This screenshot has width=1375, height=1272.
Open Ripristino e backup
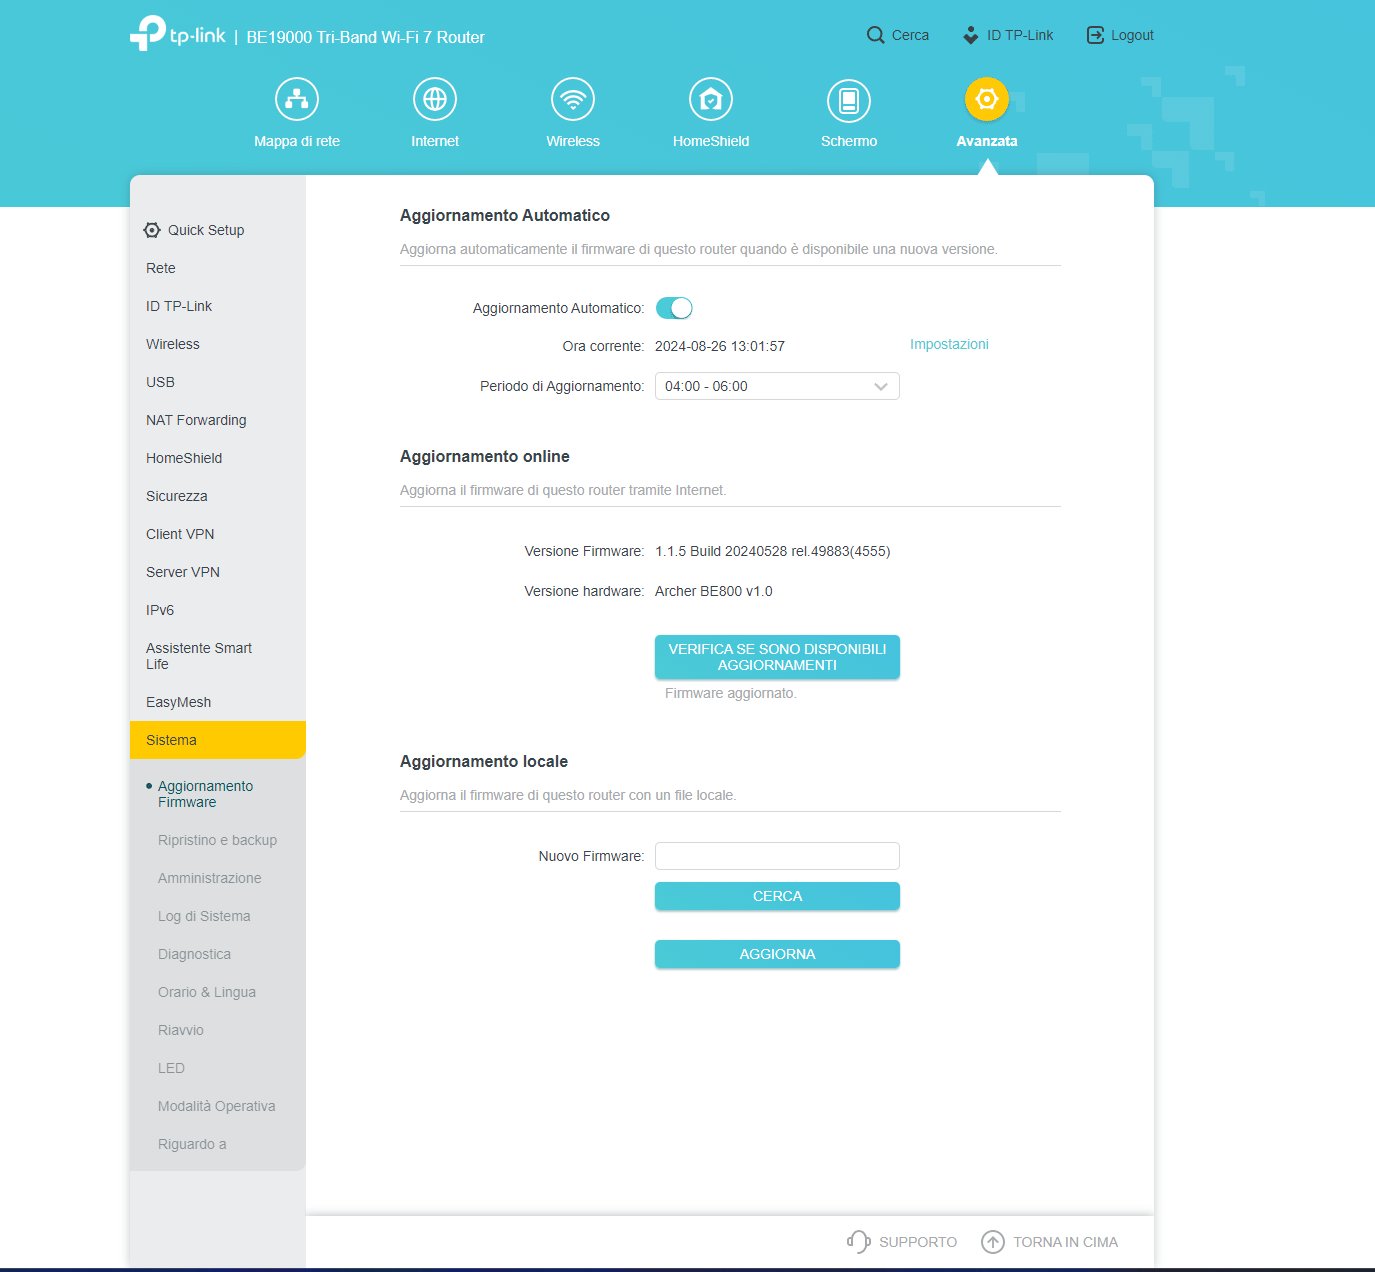[217, 840]
